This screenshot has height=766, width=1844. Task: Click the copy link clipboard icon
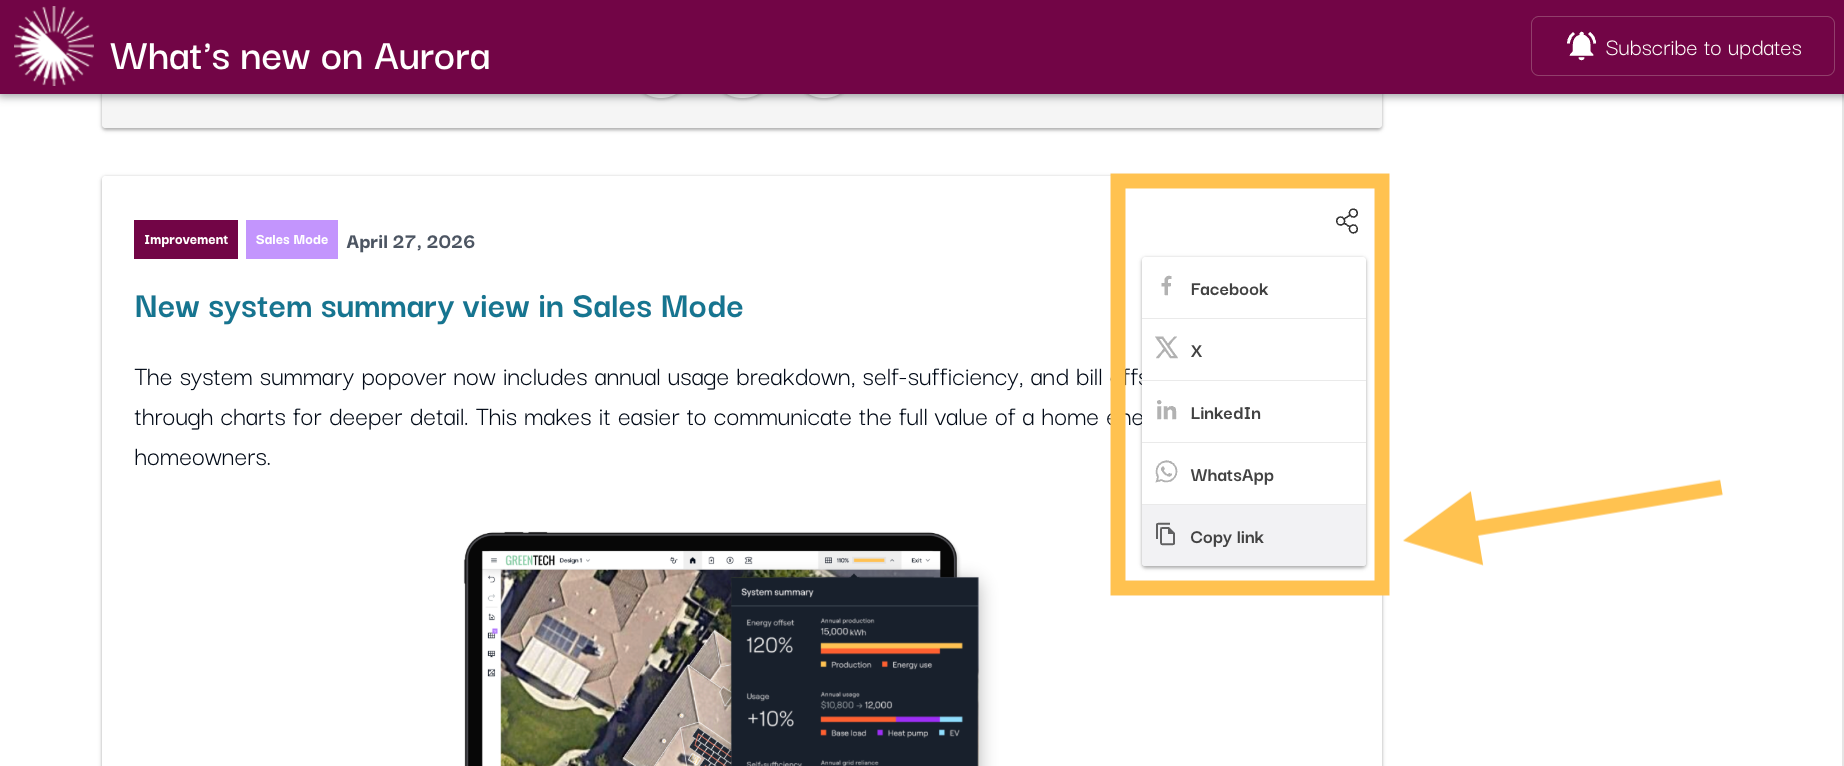pyautogui.click(x=1166, y=534)
